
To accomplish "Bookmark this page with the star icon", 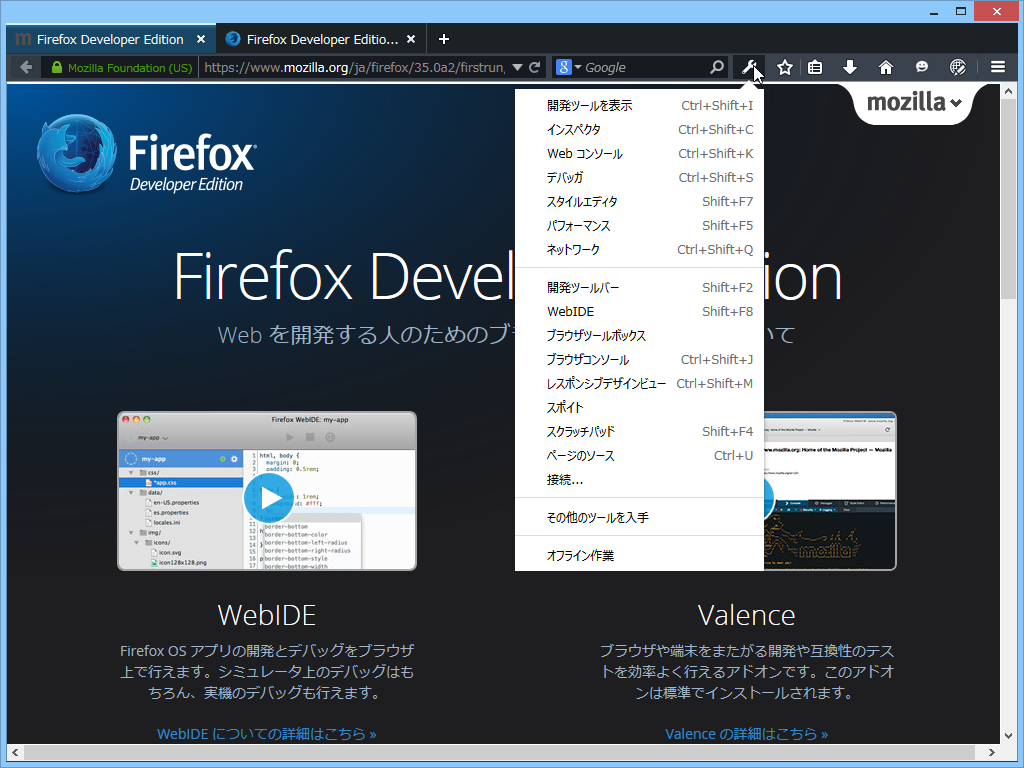I will [784, 66].
